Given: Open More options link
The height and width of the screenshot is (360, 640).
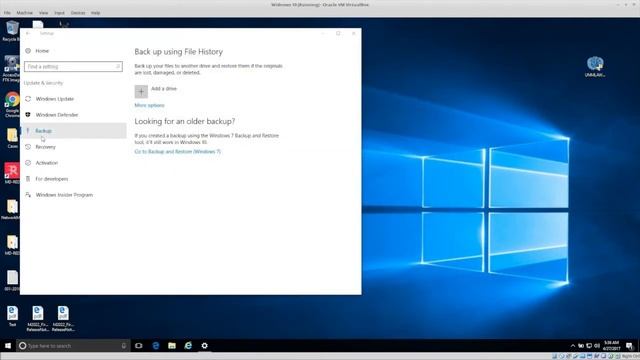Looking at the screenshot, I should click(x=149, y=105).
